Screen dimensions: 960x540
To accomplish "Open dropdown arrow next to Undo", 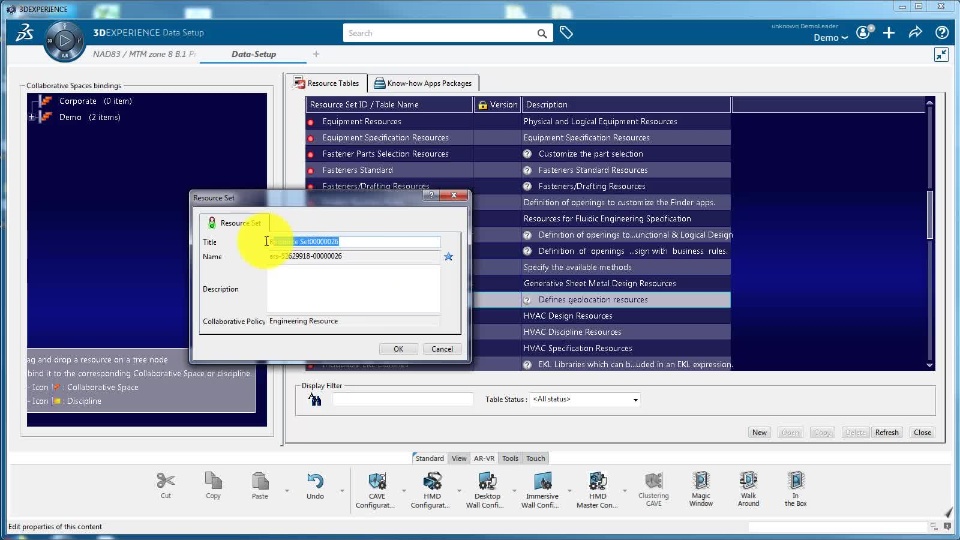I will coord(342,490).
